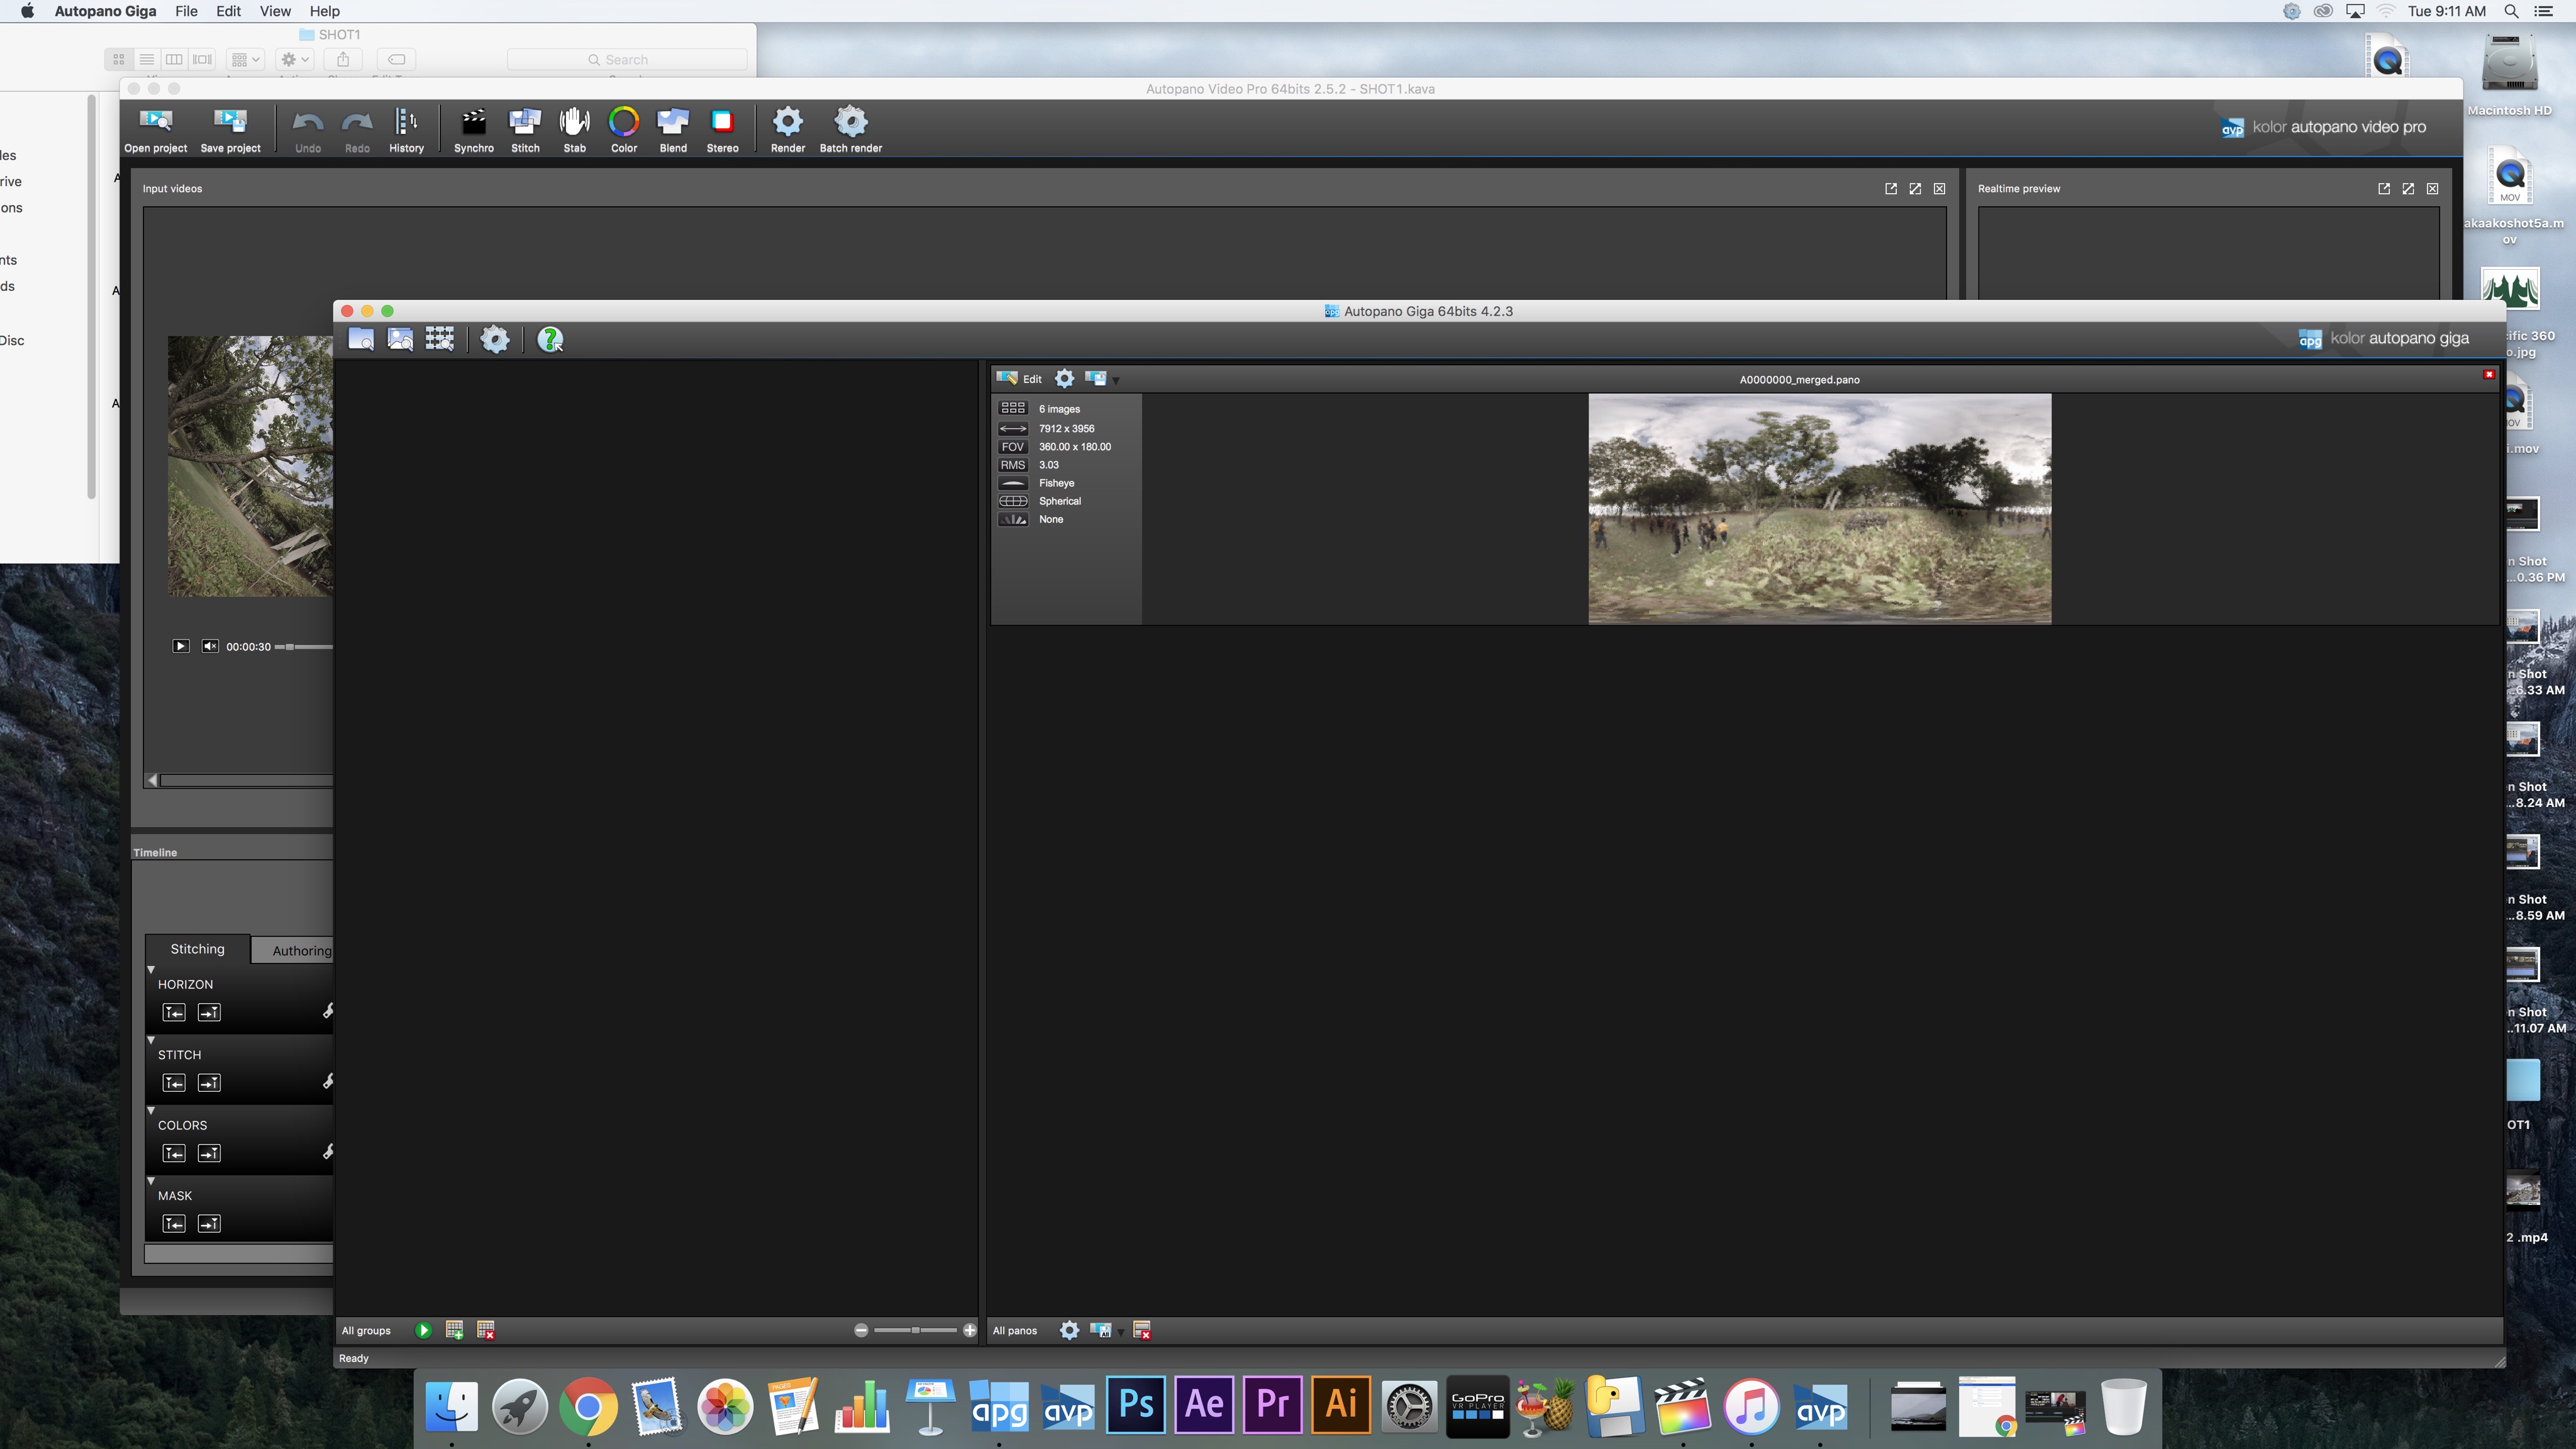Collapse the COLORS section triangle
The width and height of the screenshot is (2576, 1449).
pos(151,1110)
